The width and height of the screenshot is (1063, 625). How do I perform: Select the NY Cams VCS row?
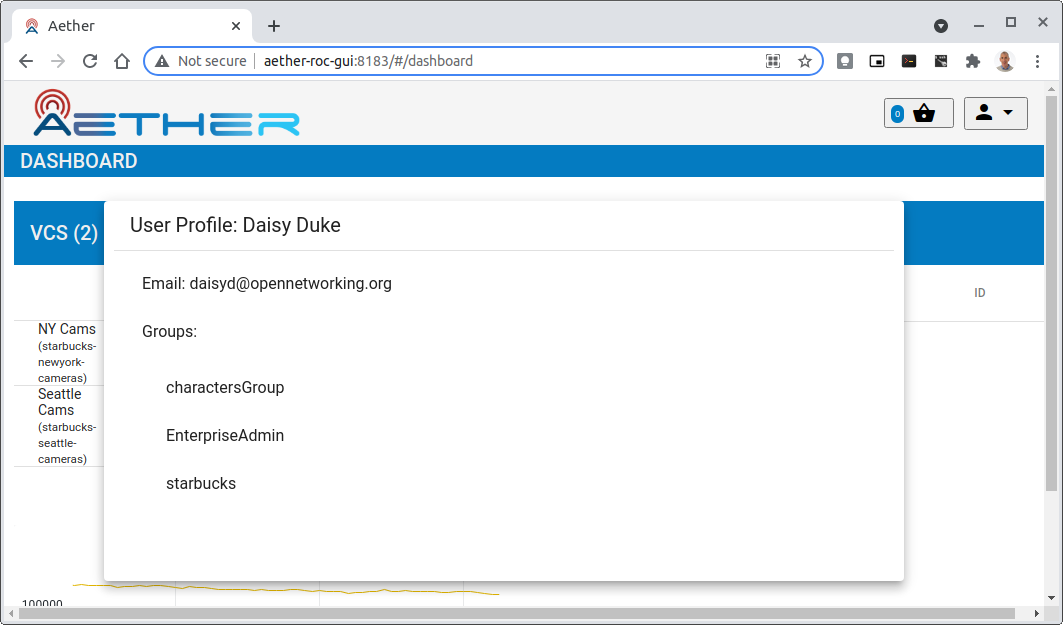(66, 353)
